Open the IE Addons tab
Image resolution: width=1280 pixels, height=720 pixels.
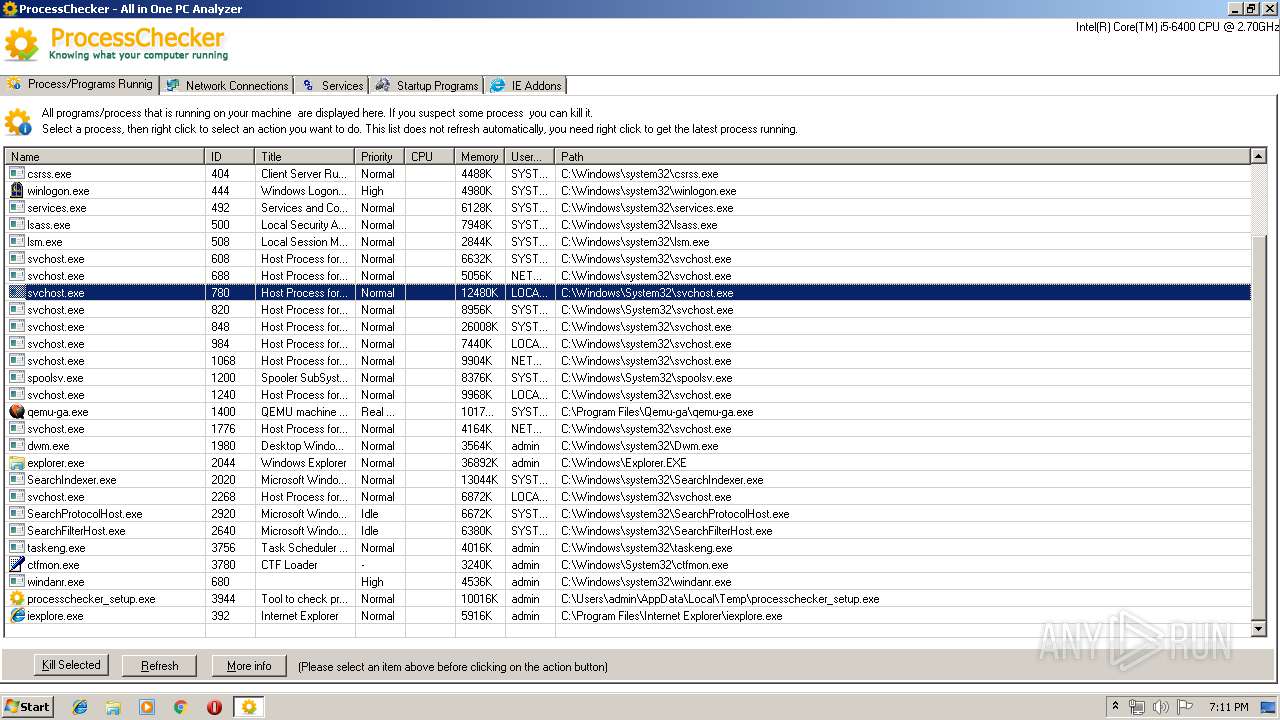(527, 85)
